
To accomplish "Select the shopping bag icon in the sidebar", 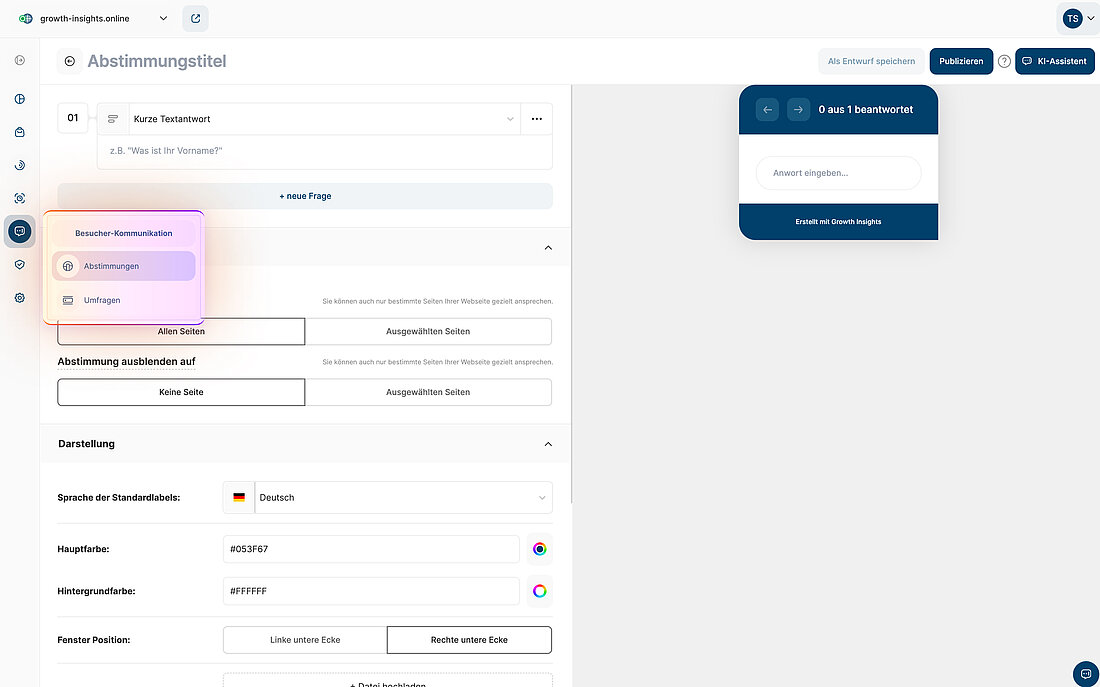I will pyautogui.click(x=19, y=131).
